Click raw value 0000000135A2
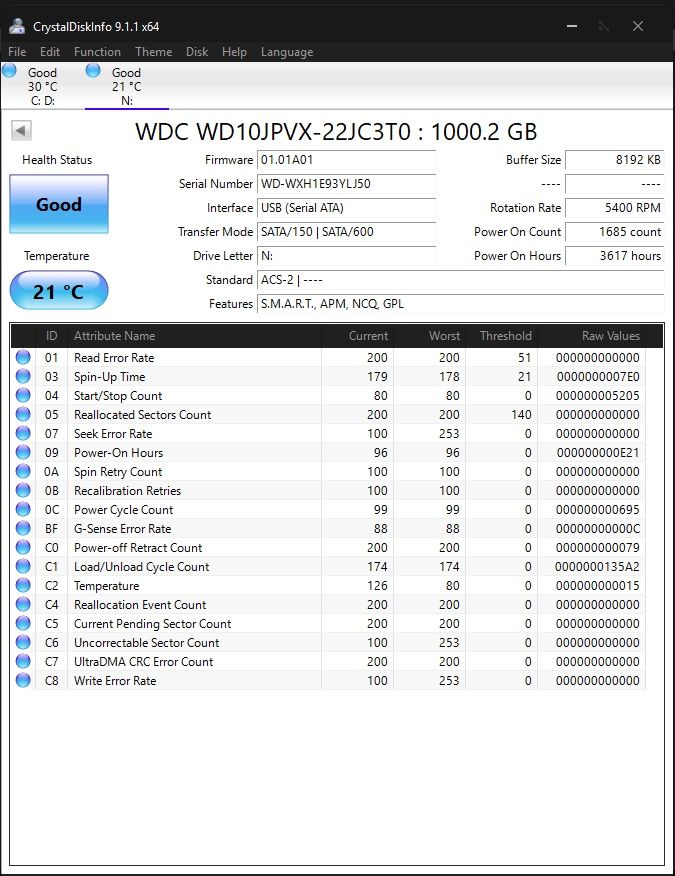The height and width of the screenshot is (876, 675). tap(597, 566)
